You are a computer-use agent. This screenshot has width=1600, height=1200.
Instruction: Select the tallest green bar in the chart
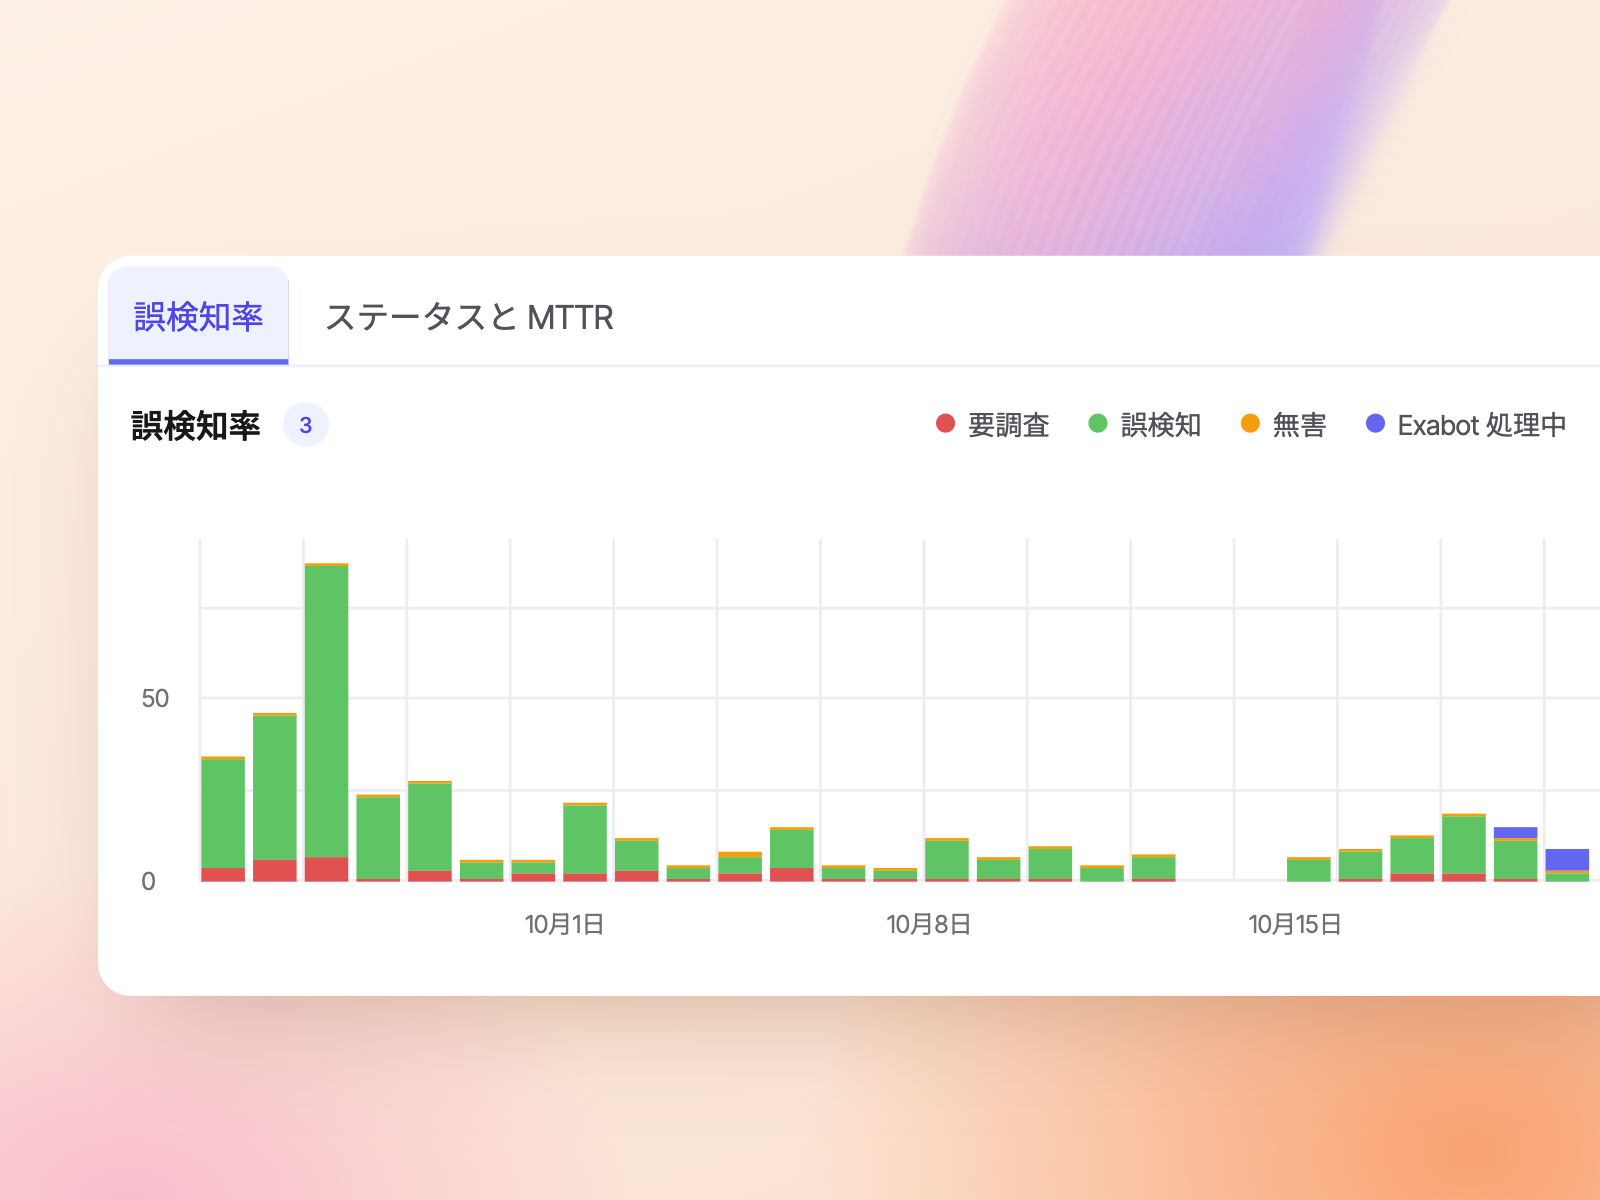click(326, 711)
